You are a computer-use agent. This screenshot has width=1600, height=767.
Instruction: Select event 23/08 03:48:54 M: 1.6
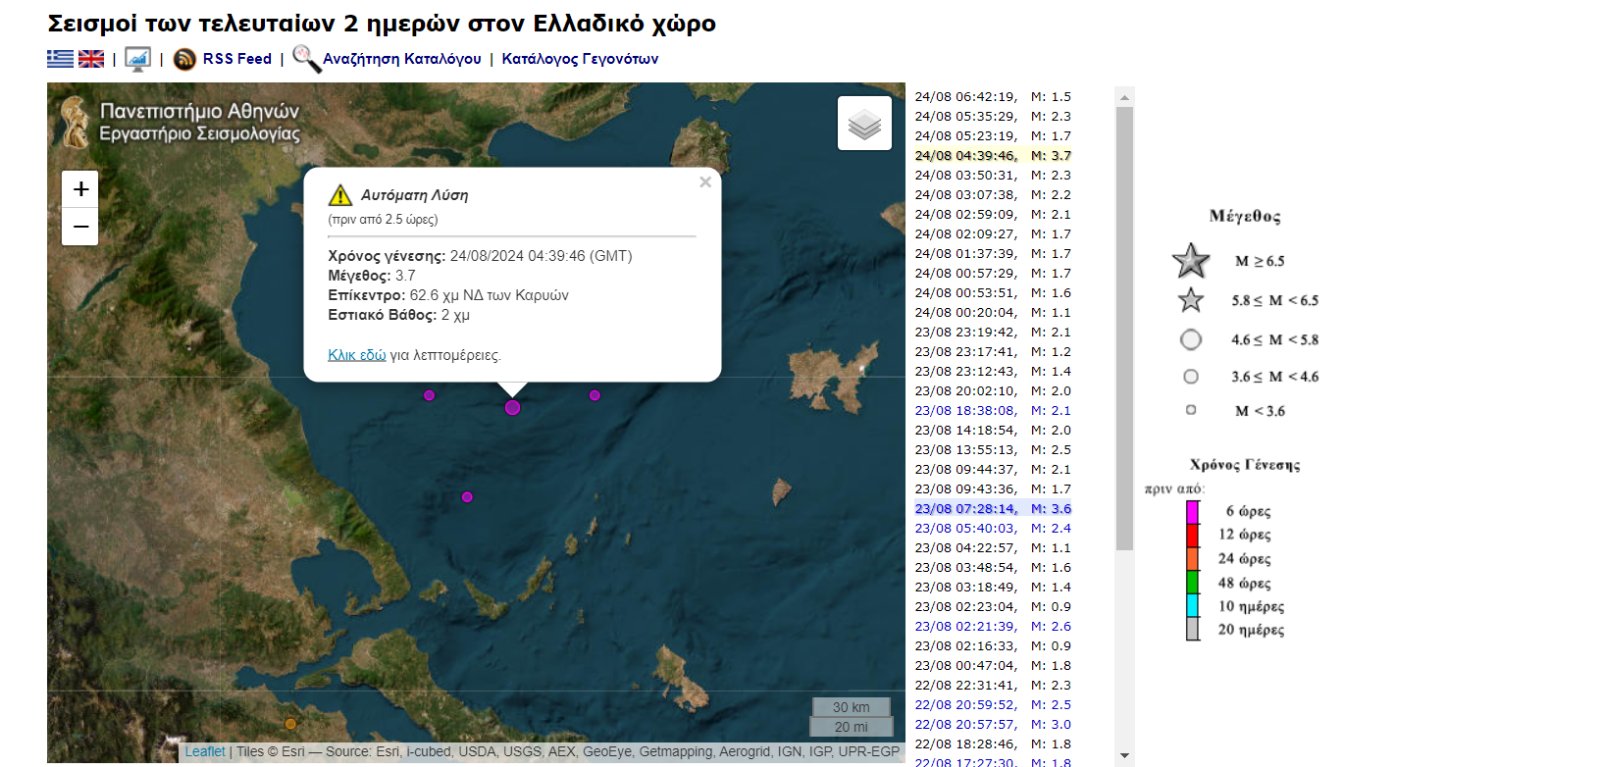pos(993,567)
